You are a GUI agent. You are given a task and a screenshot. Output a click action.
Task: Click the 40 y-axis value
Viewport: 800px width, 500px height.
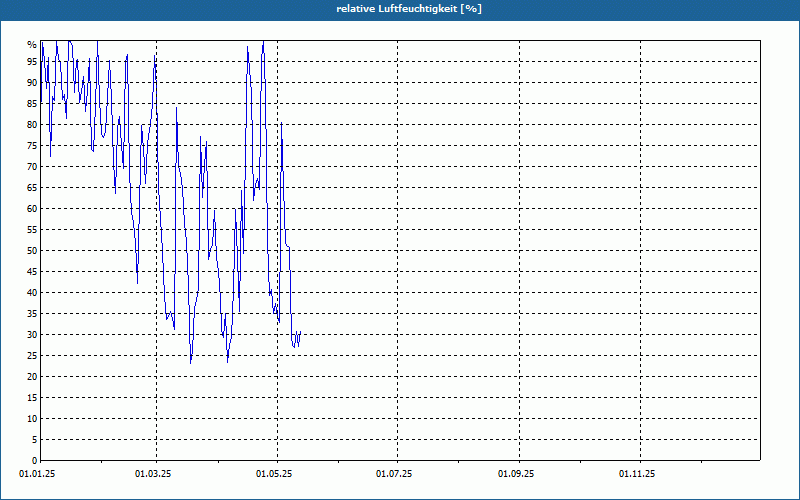point(32,292)
